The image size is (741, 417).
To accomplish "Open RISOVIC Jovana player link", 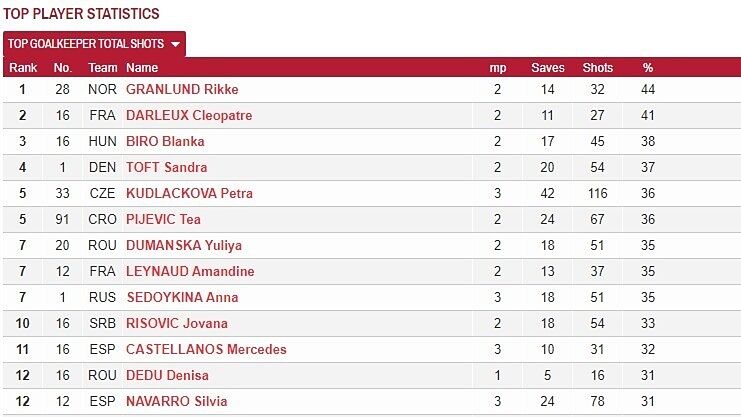I will 177,323.
